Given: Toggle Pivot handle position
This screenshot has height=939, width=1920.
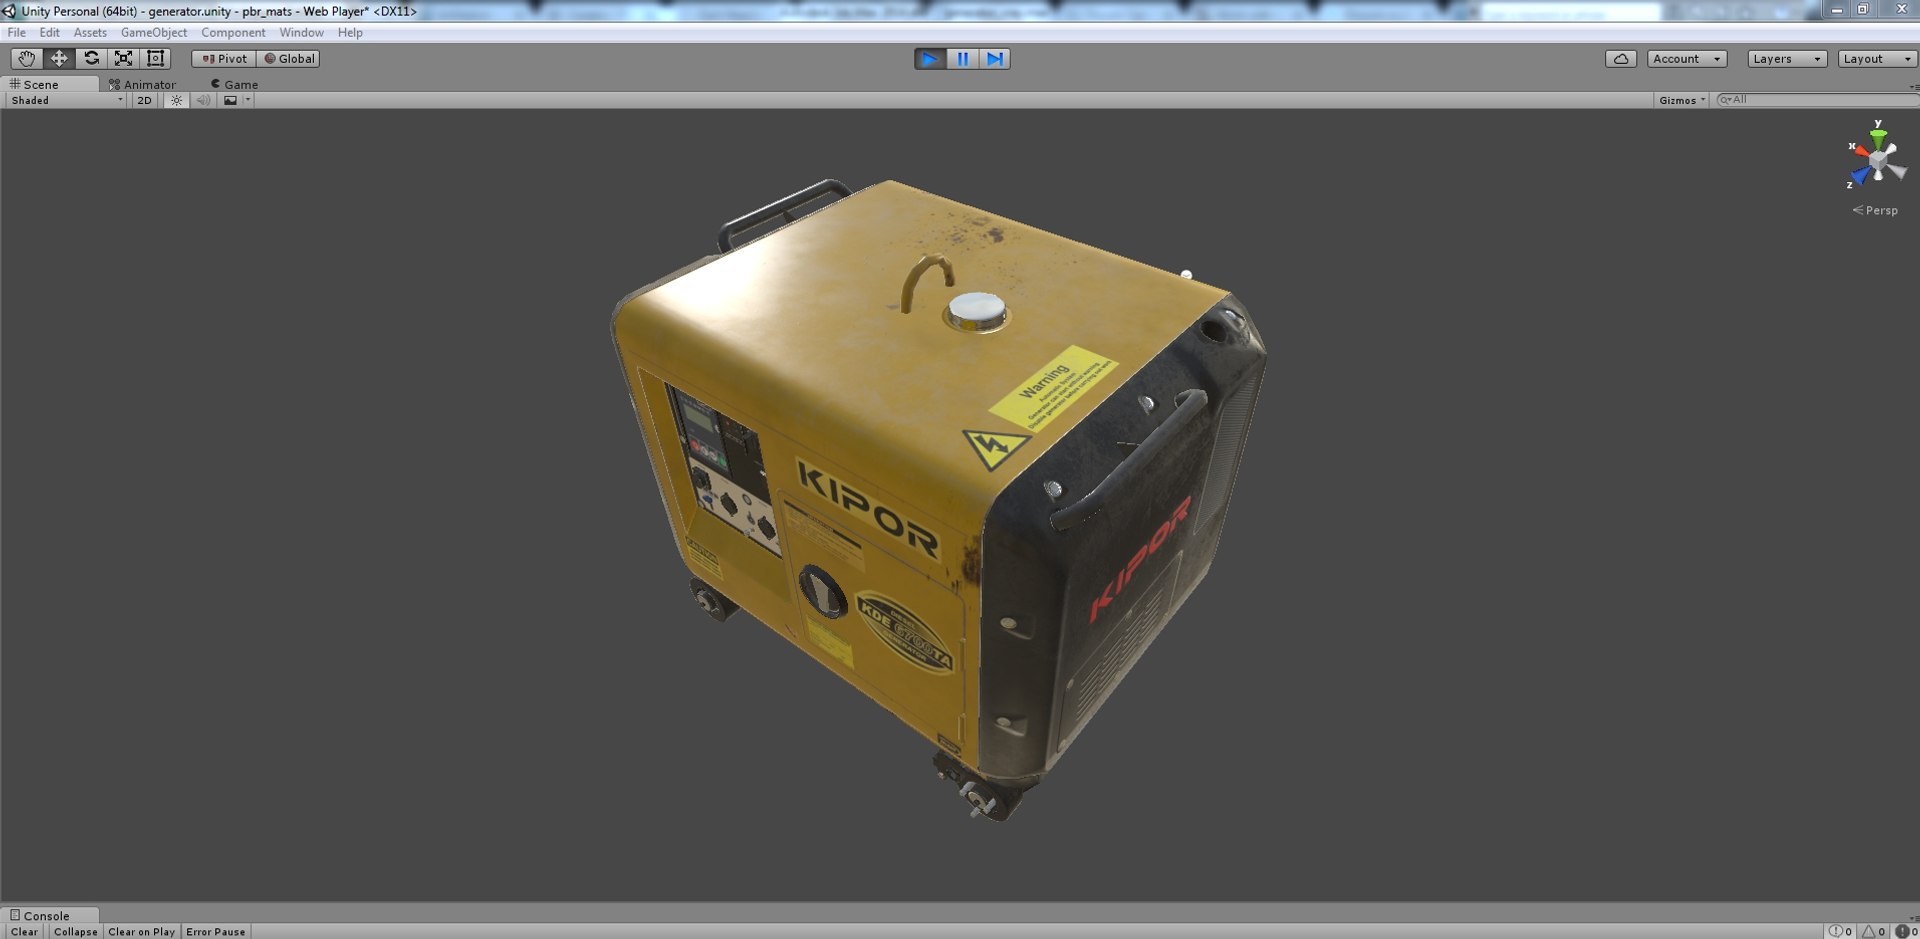Looking at the screenshot, I should [224, 59].
